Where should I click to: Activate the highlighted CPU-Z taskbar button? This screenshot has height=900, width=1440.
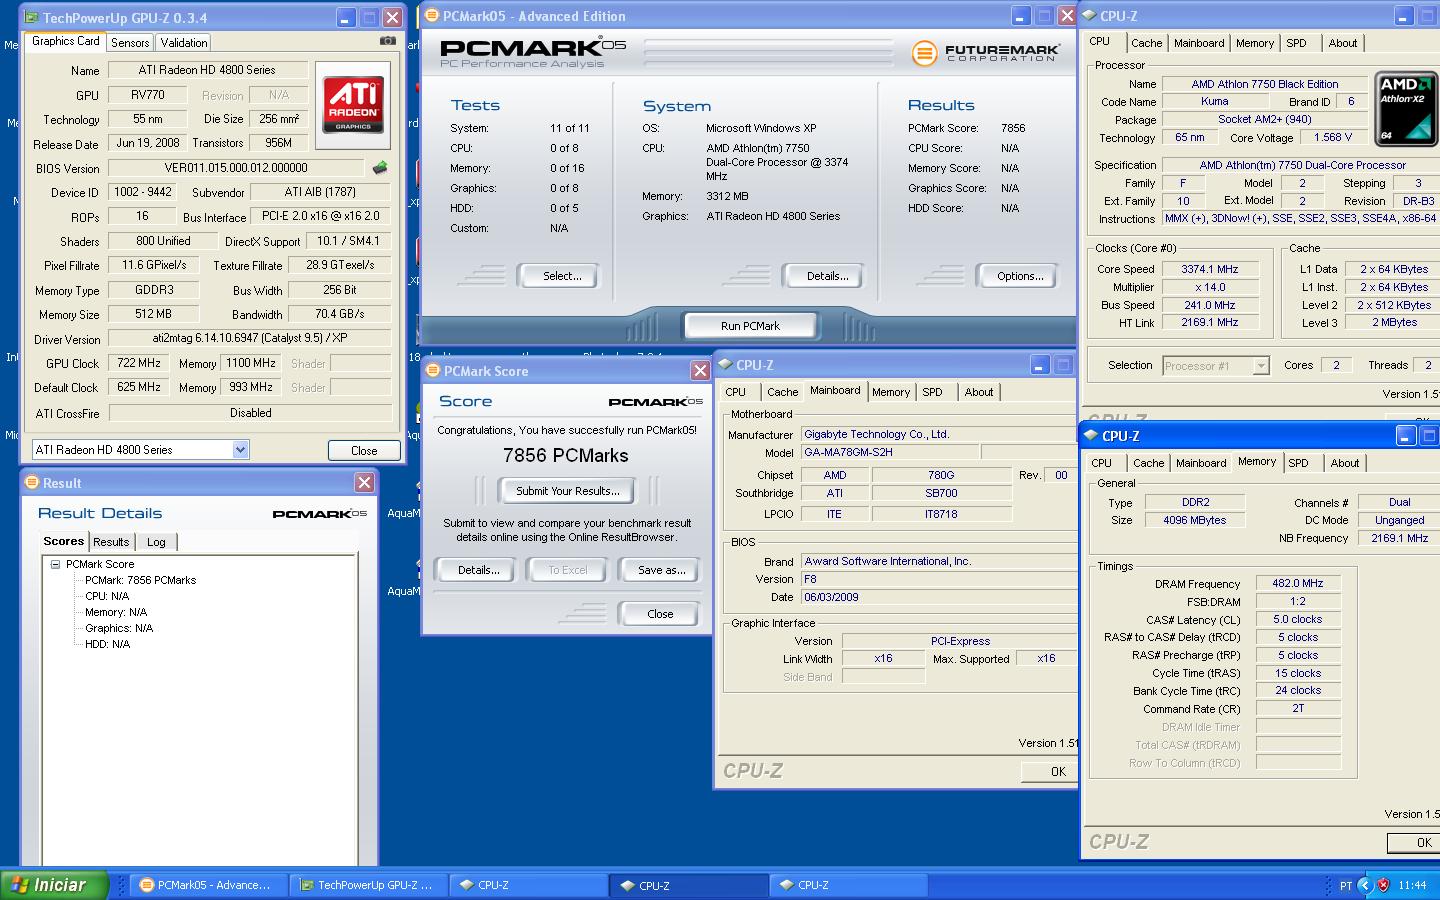(x=689, y=885)
